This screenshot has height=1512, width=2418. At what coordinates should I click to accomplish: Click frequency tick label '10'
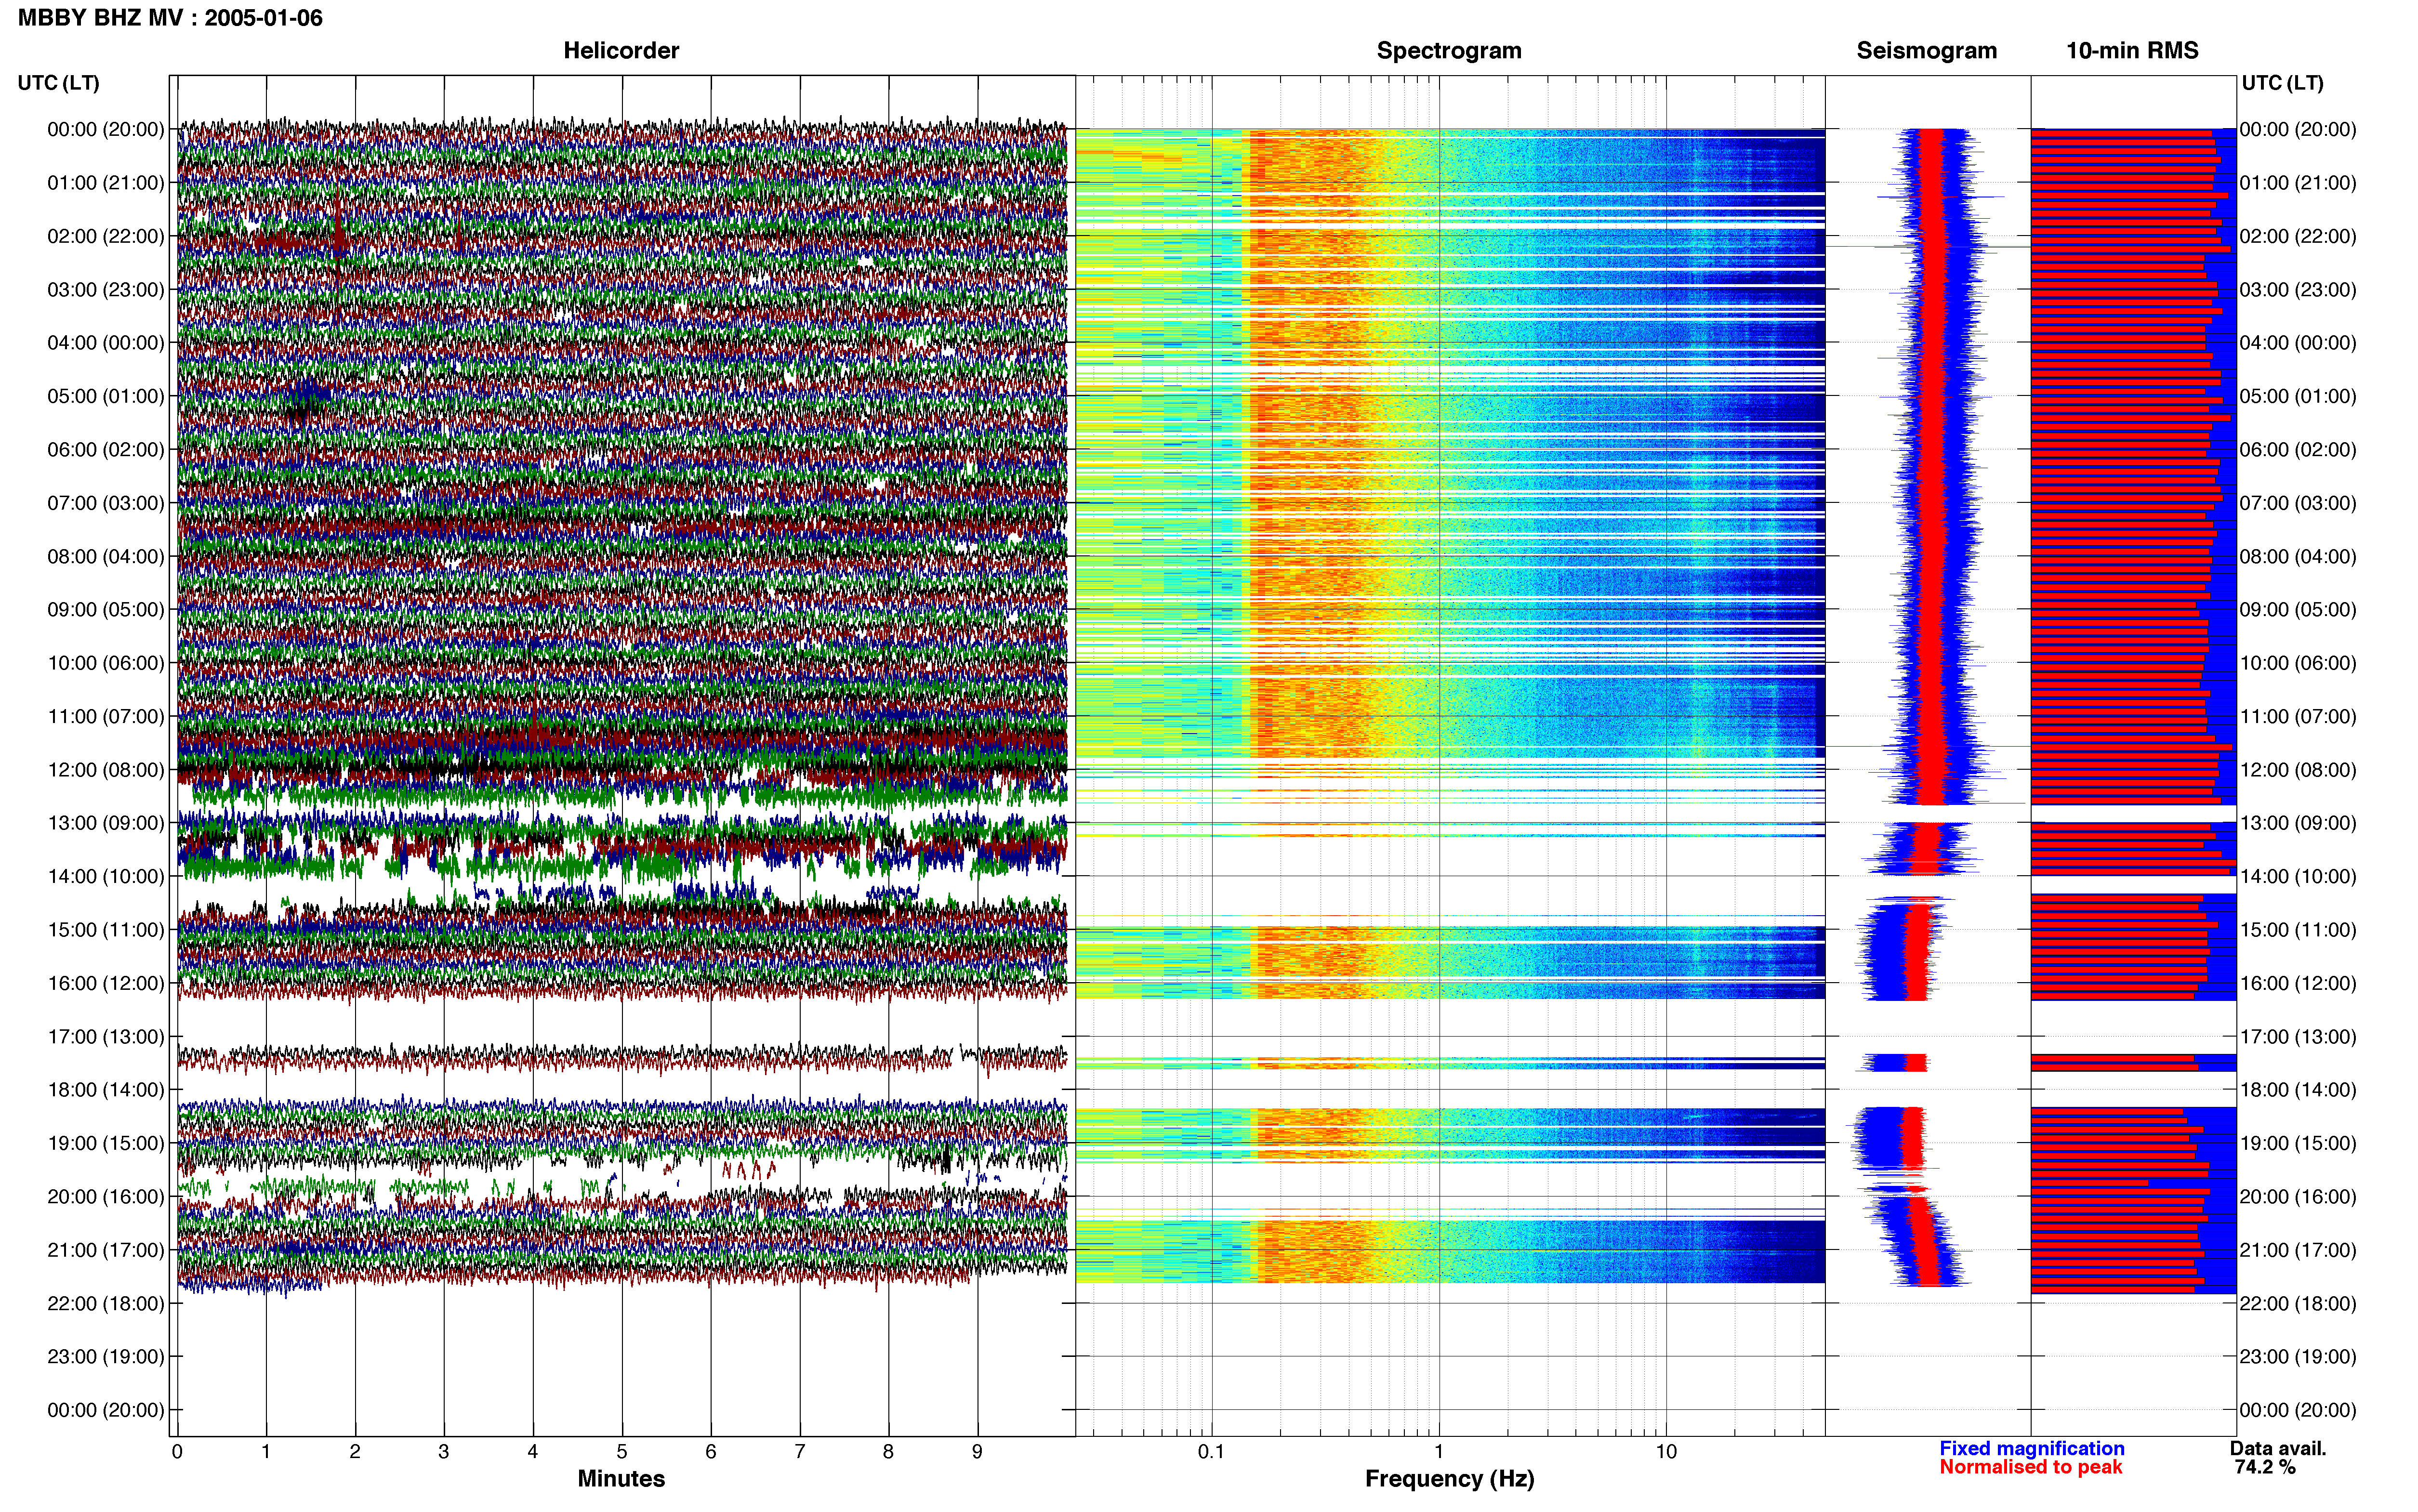[1666, 1452]
